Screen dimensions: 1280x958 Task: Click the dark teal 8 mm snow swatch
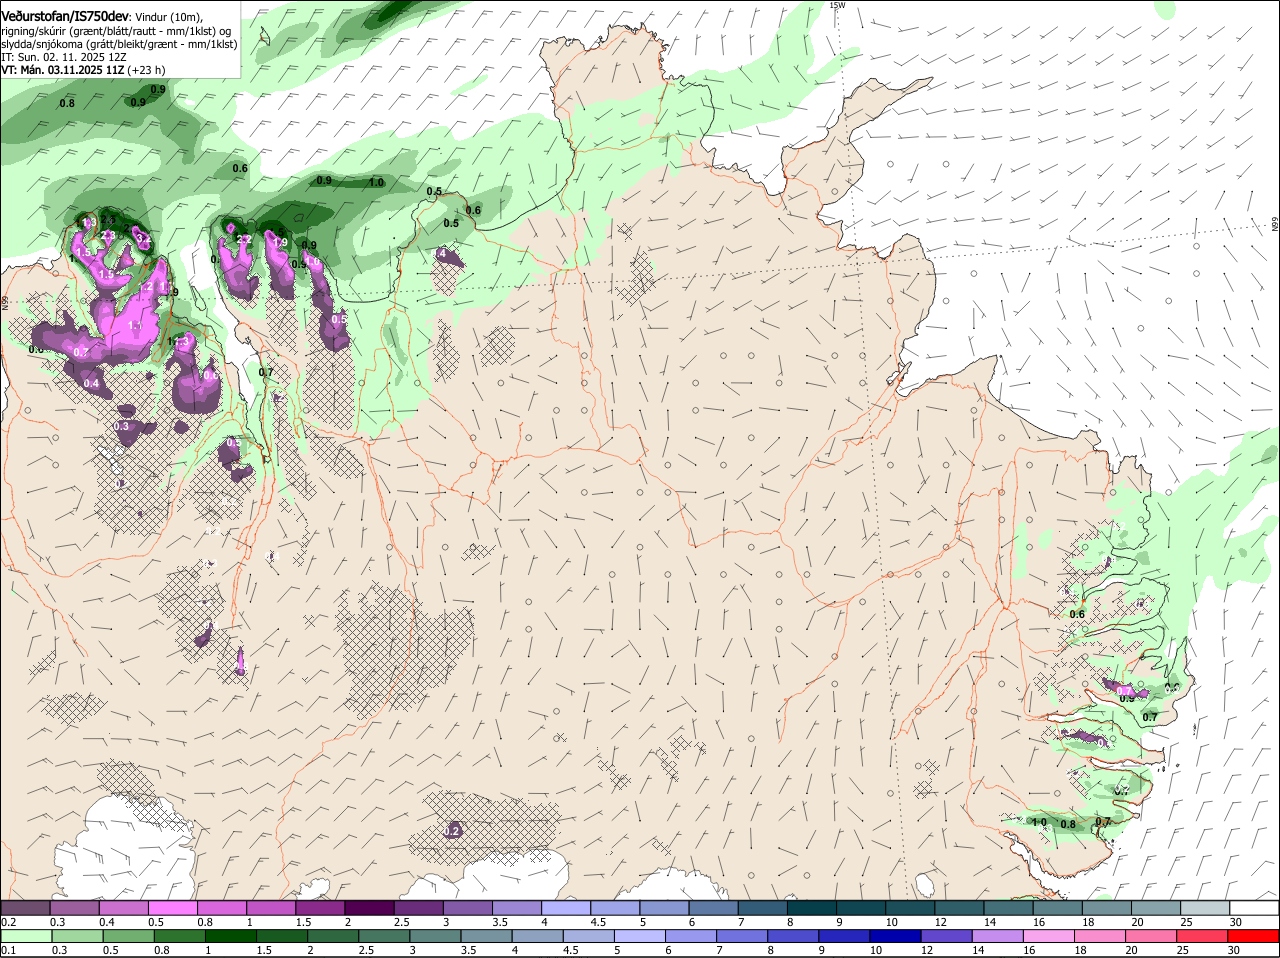point(812,908)
